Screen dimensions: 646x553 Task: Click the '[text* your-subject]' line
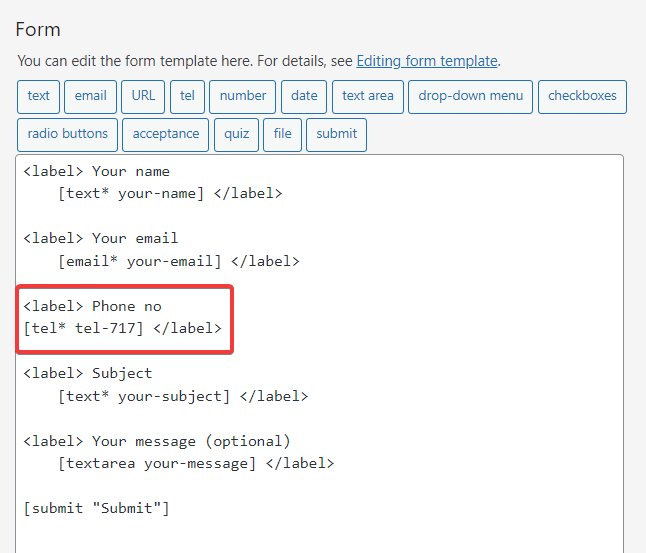tap(183, 396)
